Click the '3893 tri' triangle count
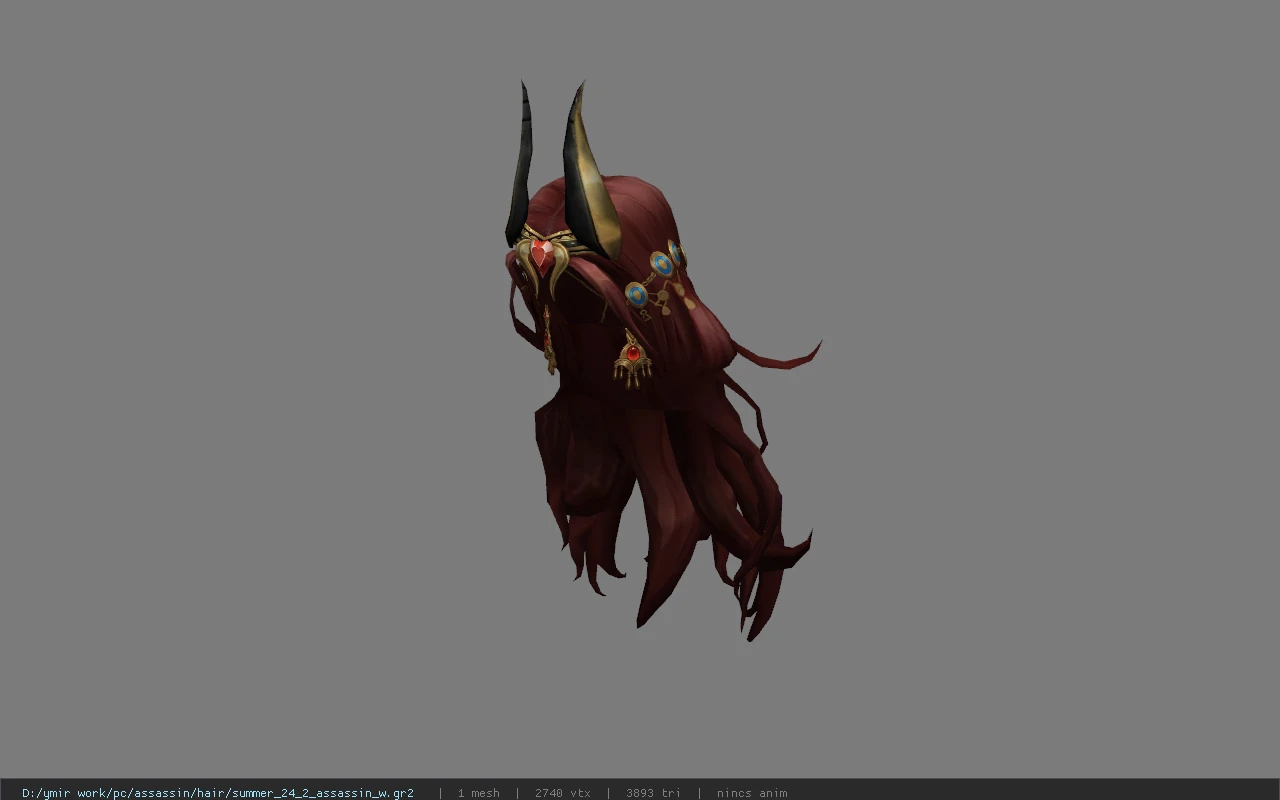1280x800 pixels. pos(653,793)
